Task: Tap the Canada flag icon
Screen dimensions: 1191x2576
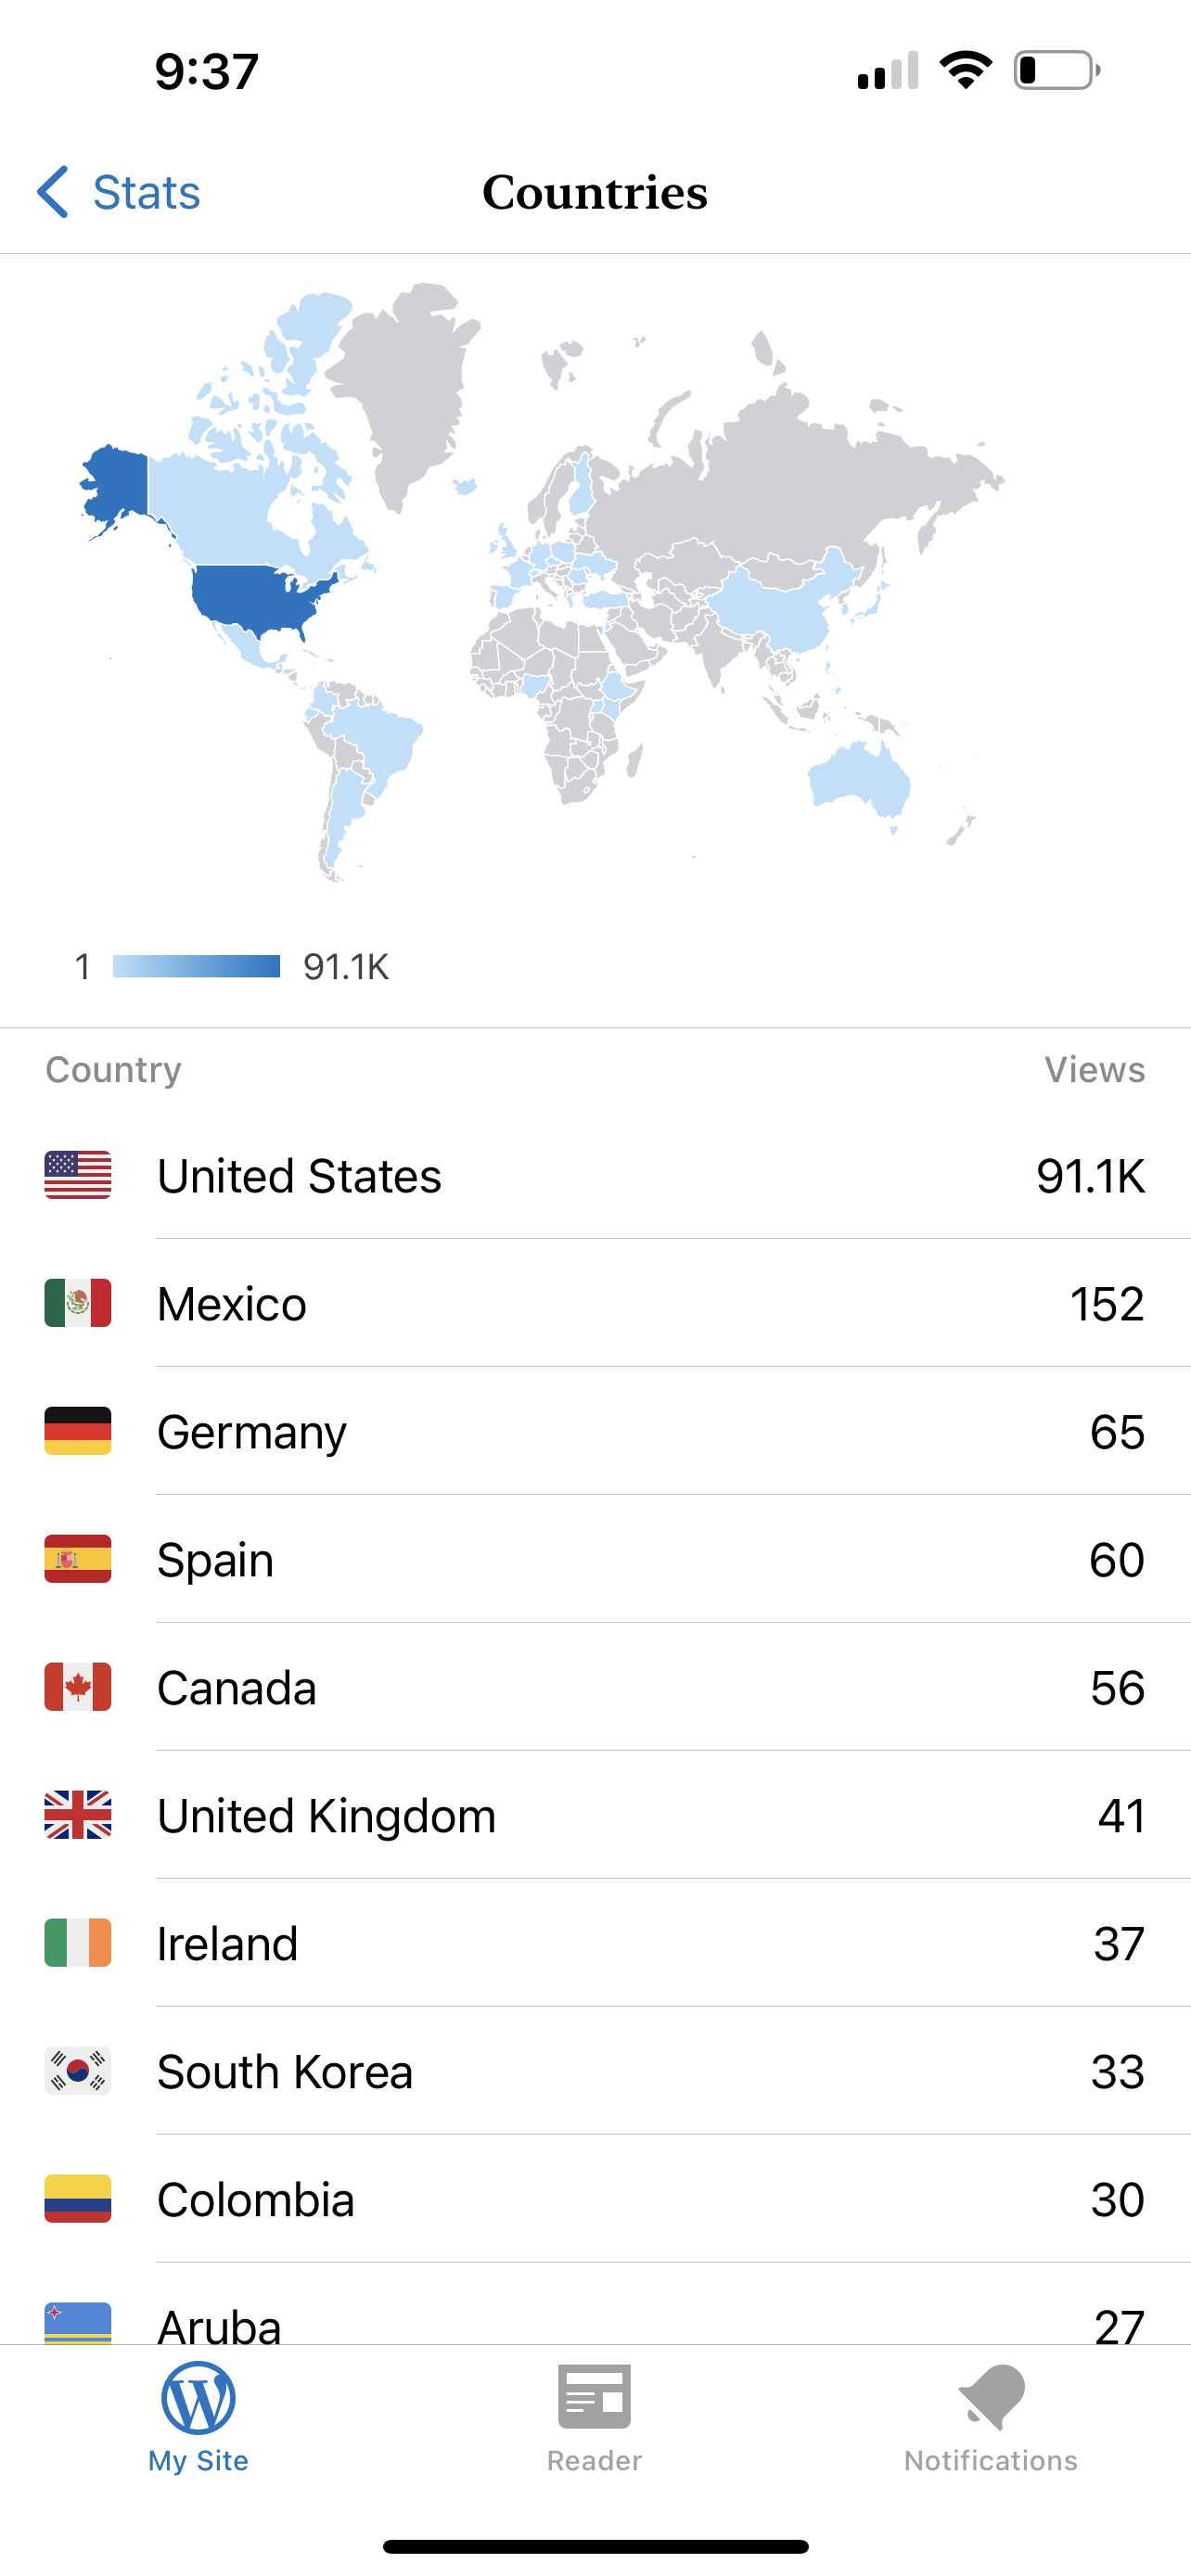Action: click(x=78, y=1687)
